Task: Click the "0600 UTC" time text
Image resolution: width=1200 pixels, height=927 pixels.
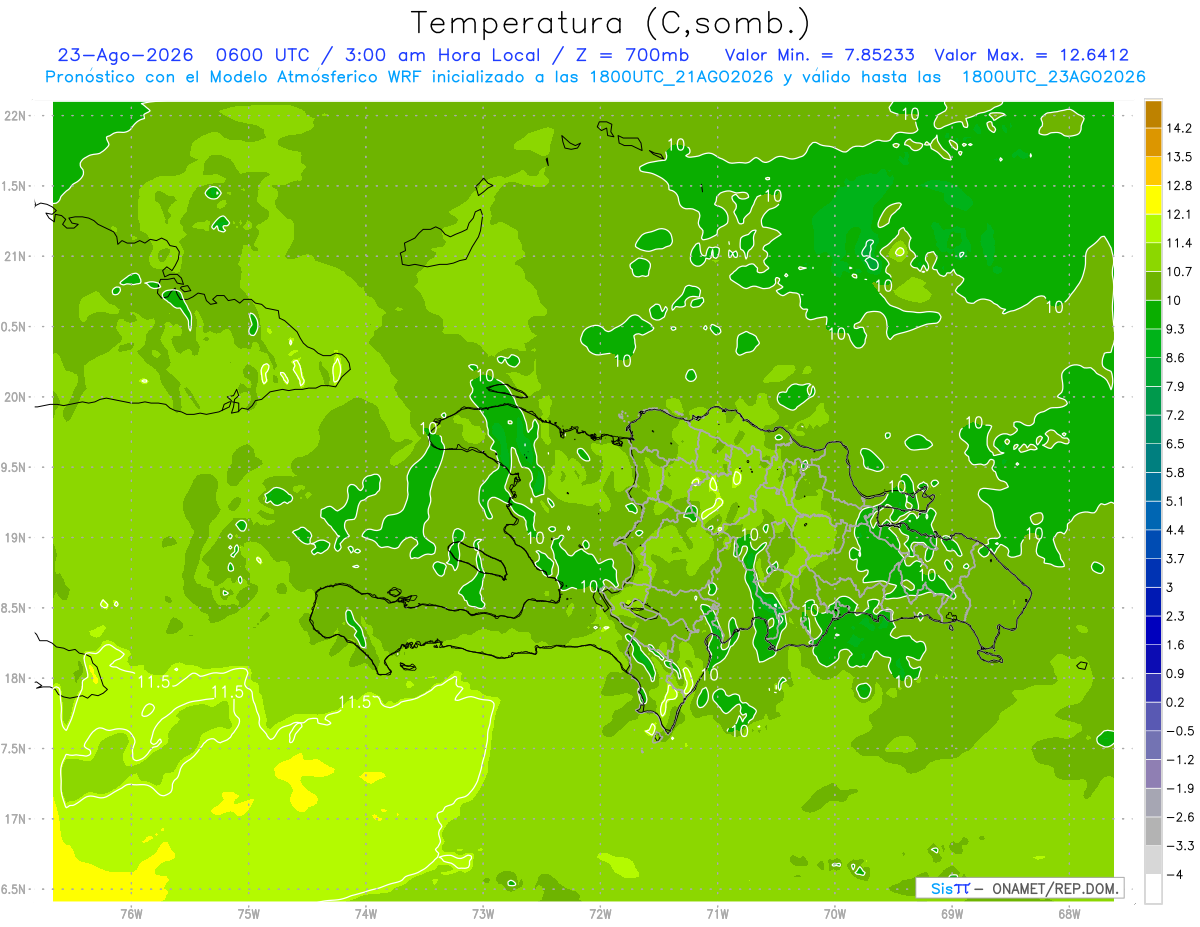Action: click(x=264, y=56)
